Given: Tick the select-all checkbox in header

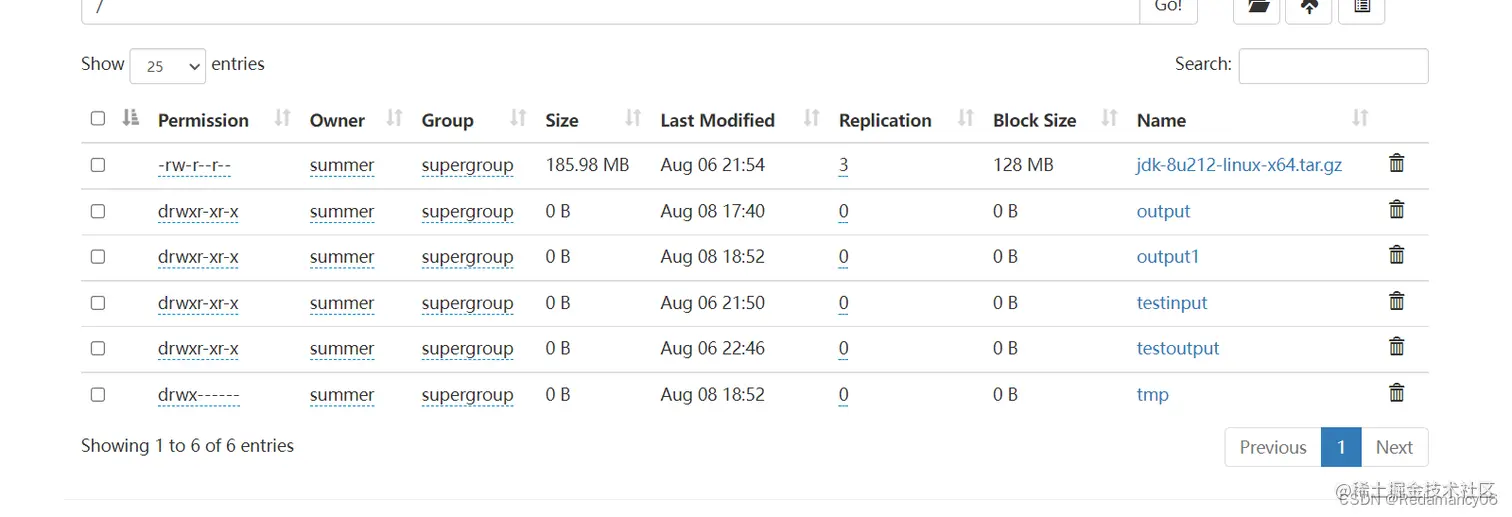Looking at the screenshot, I should pyautogui.click(x=98, y=118).
